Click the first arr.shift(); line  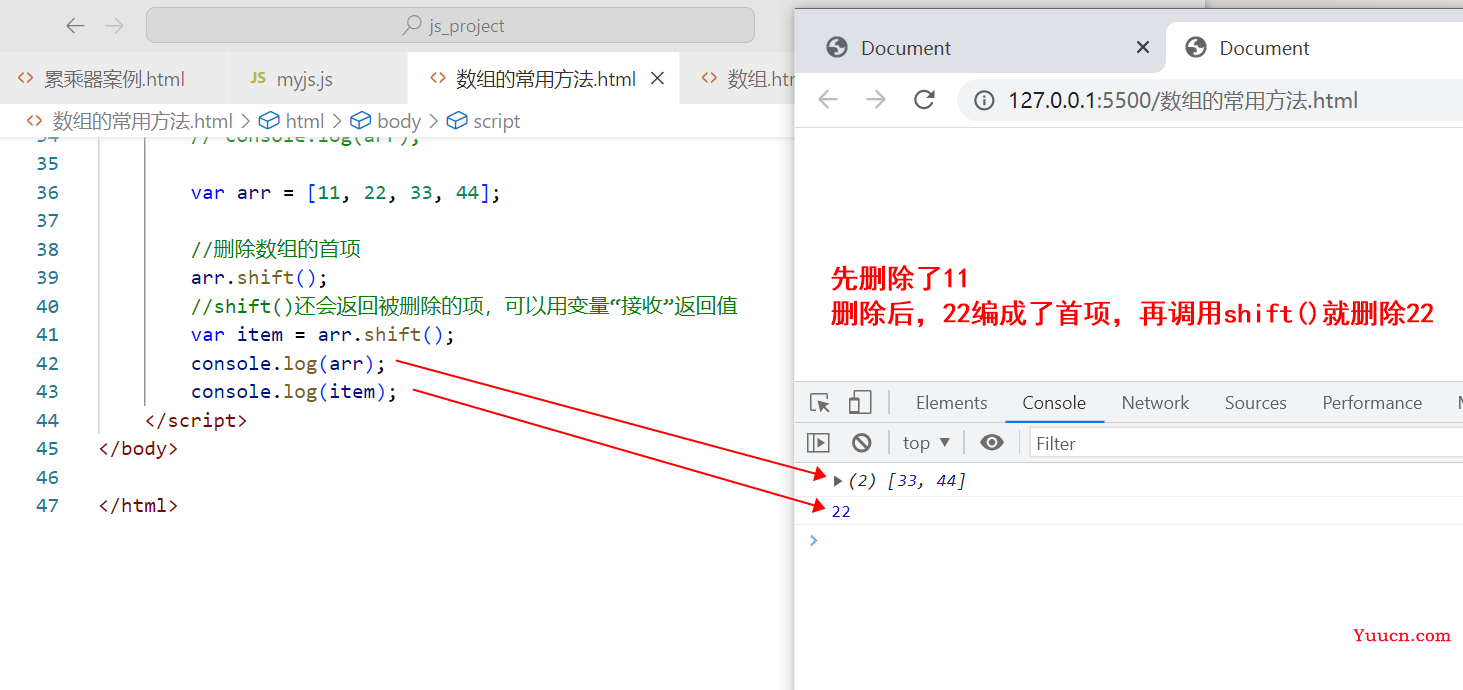[x=259, y=278]
